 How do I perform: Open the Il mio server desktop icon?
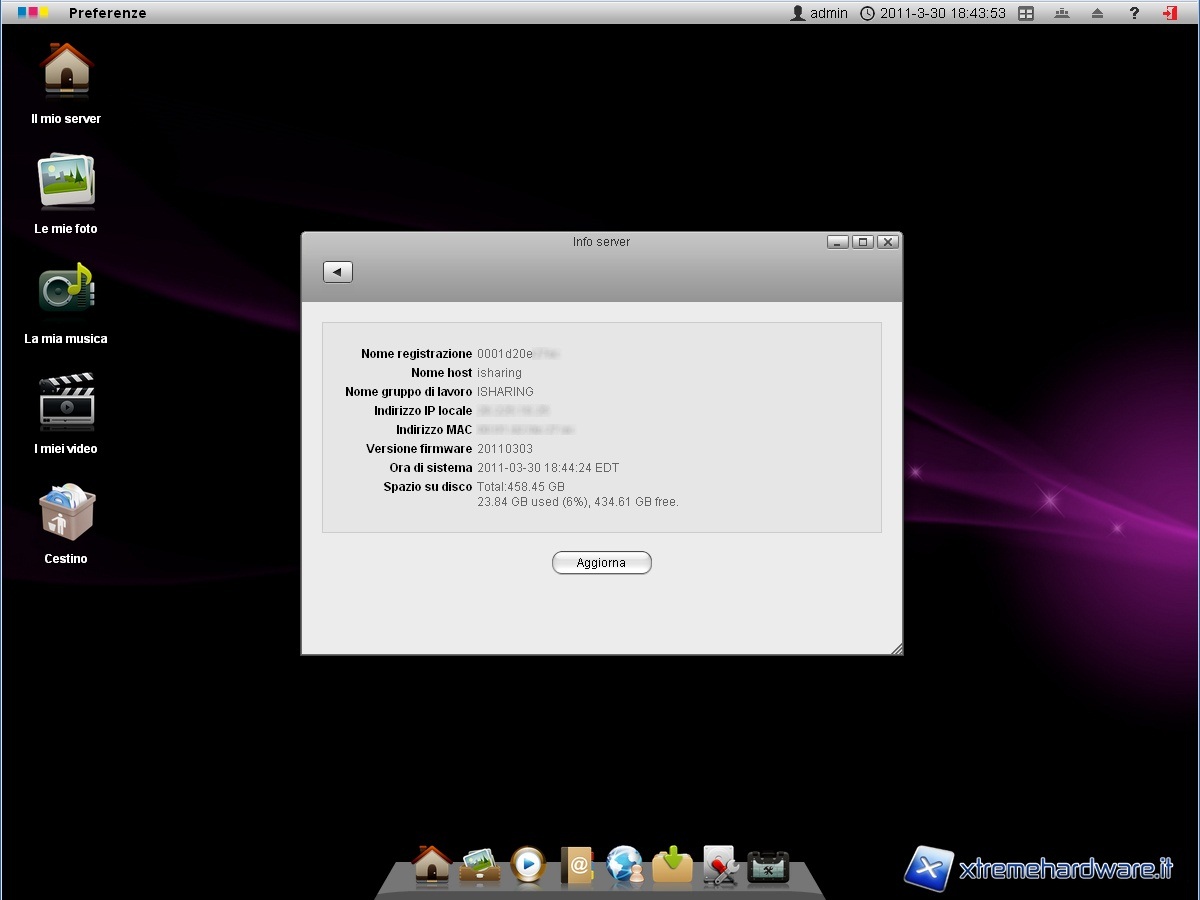coord(66,72)
